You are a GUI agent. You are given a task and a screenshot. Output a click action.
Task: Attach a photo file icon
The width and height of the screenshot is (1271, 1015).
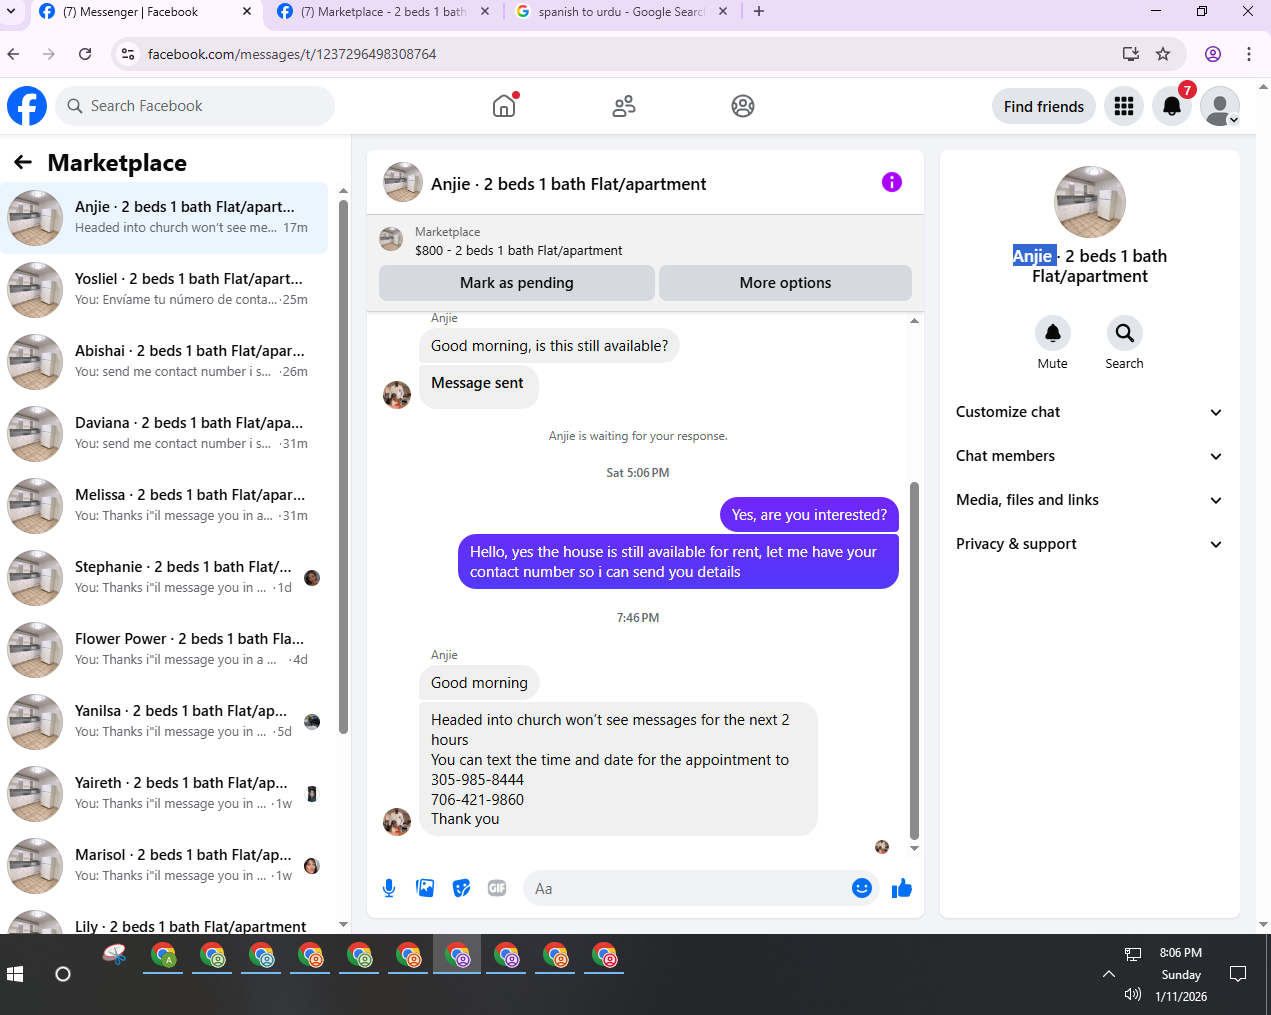coord(425,888)
